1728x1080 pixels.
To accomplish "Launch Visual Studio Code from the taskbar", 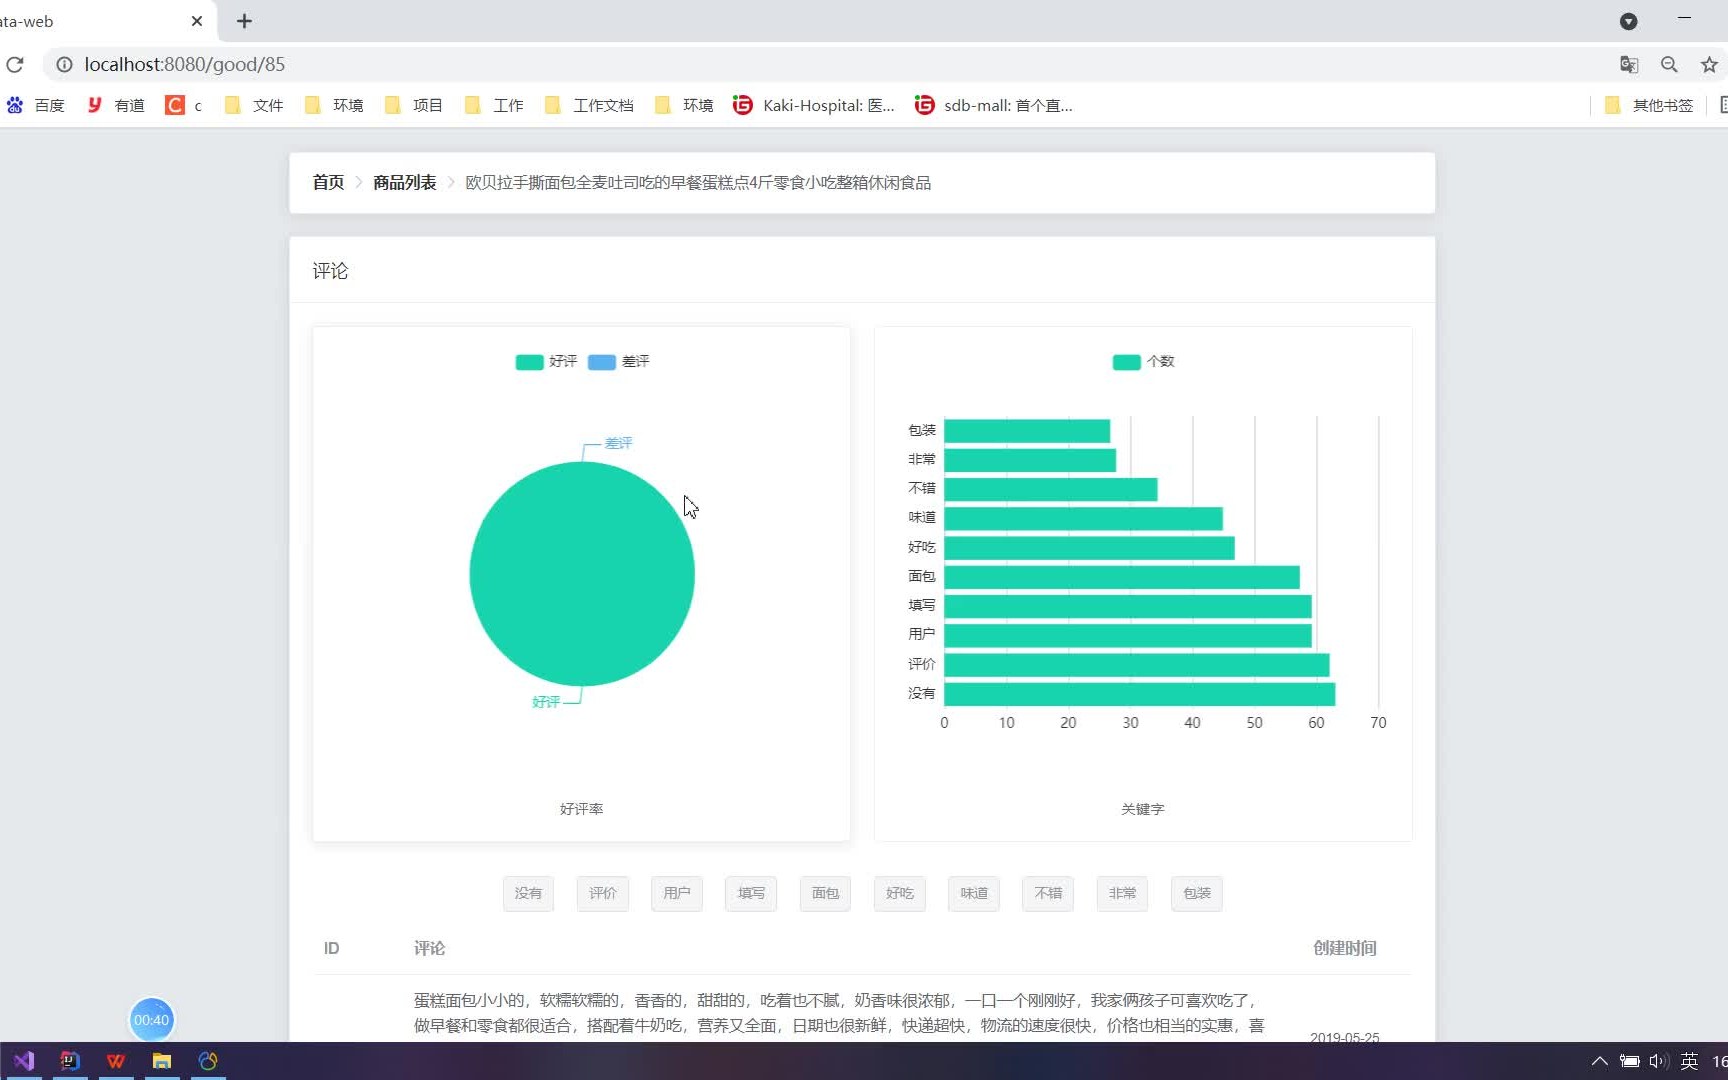I will tap(22, 1061).
